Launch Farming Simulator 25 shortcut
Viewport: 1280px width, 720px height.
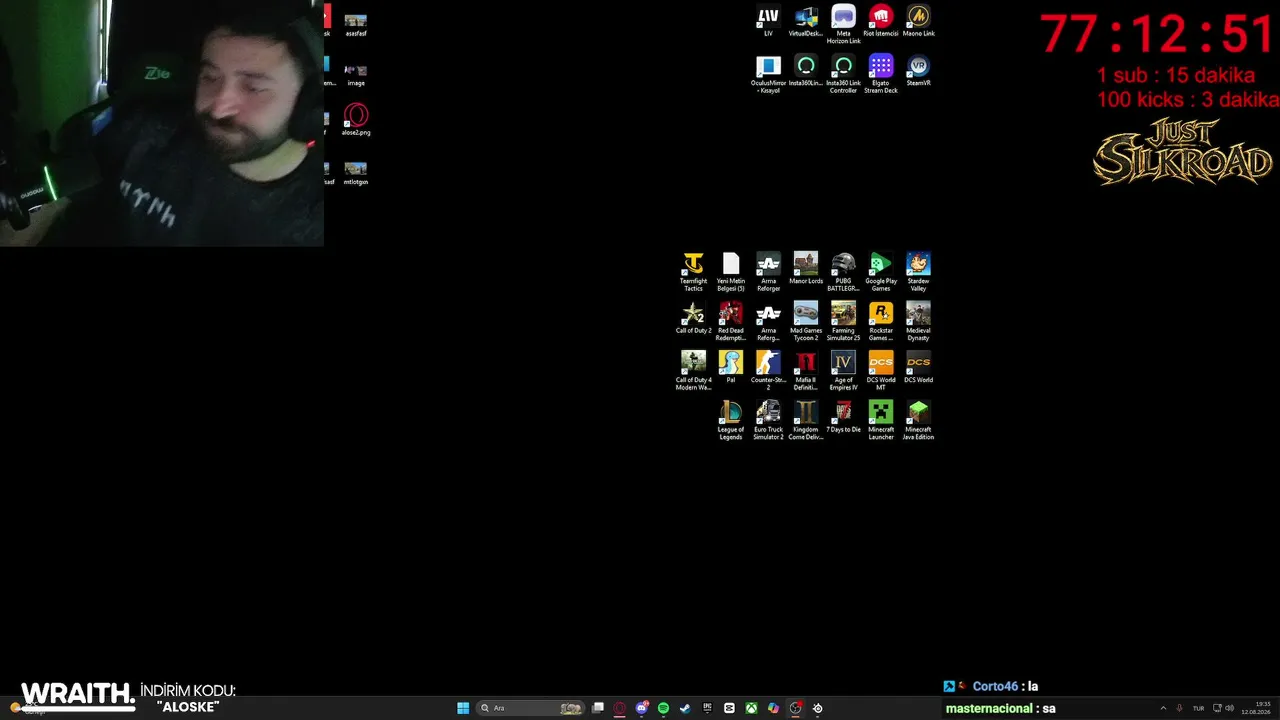coord(843,322)
